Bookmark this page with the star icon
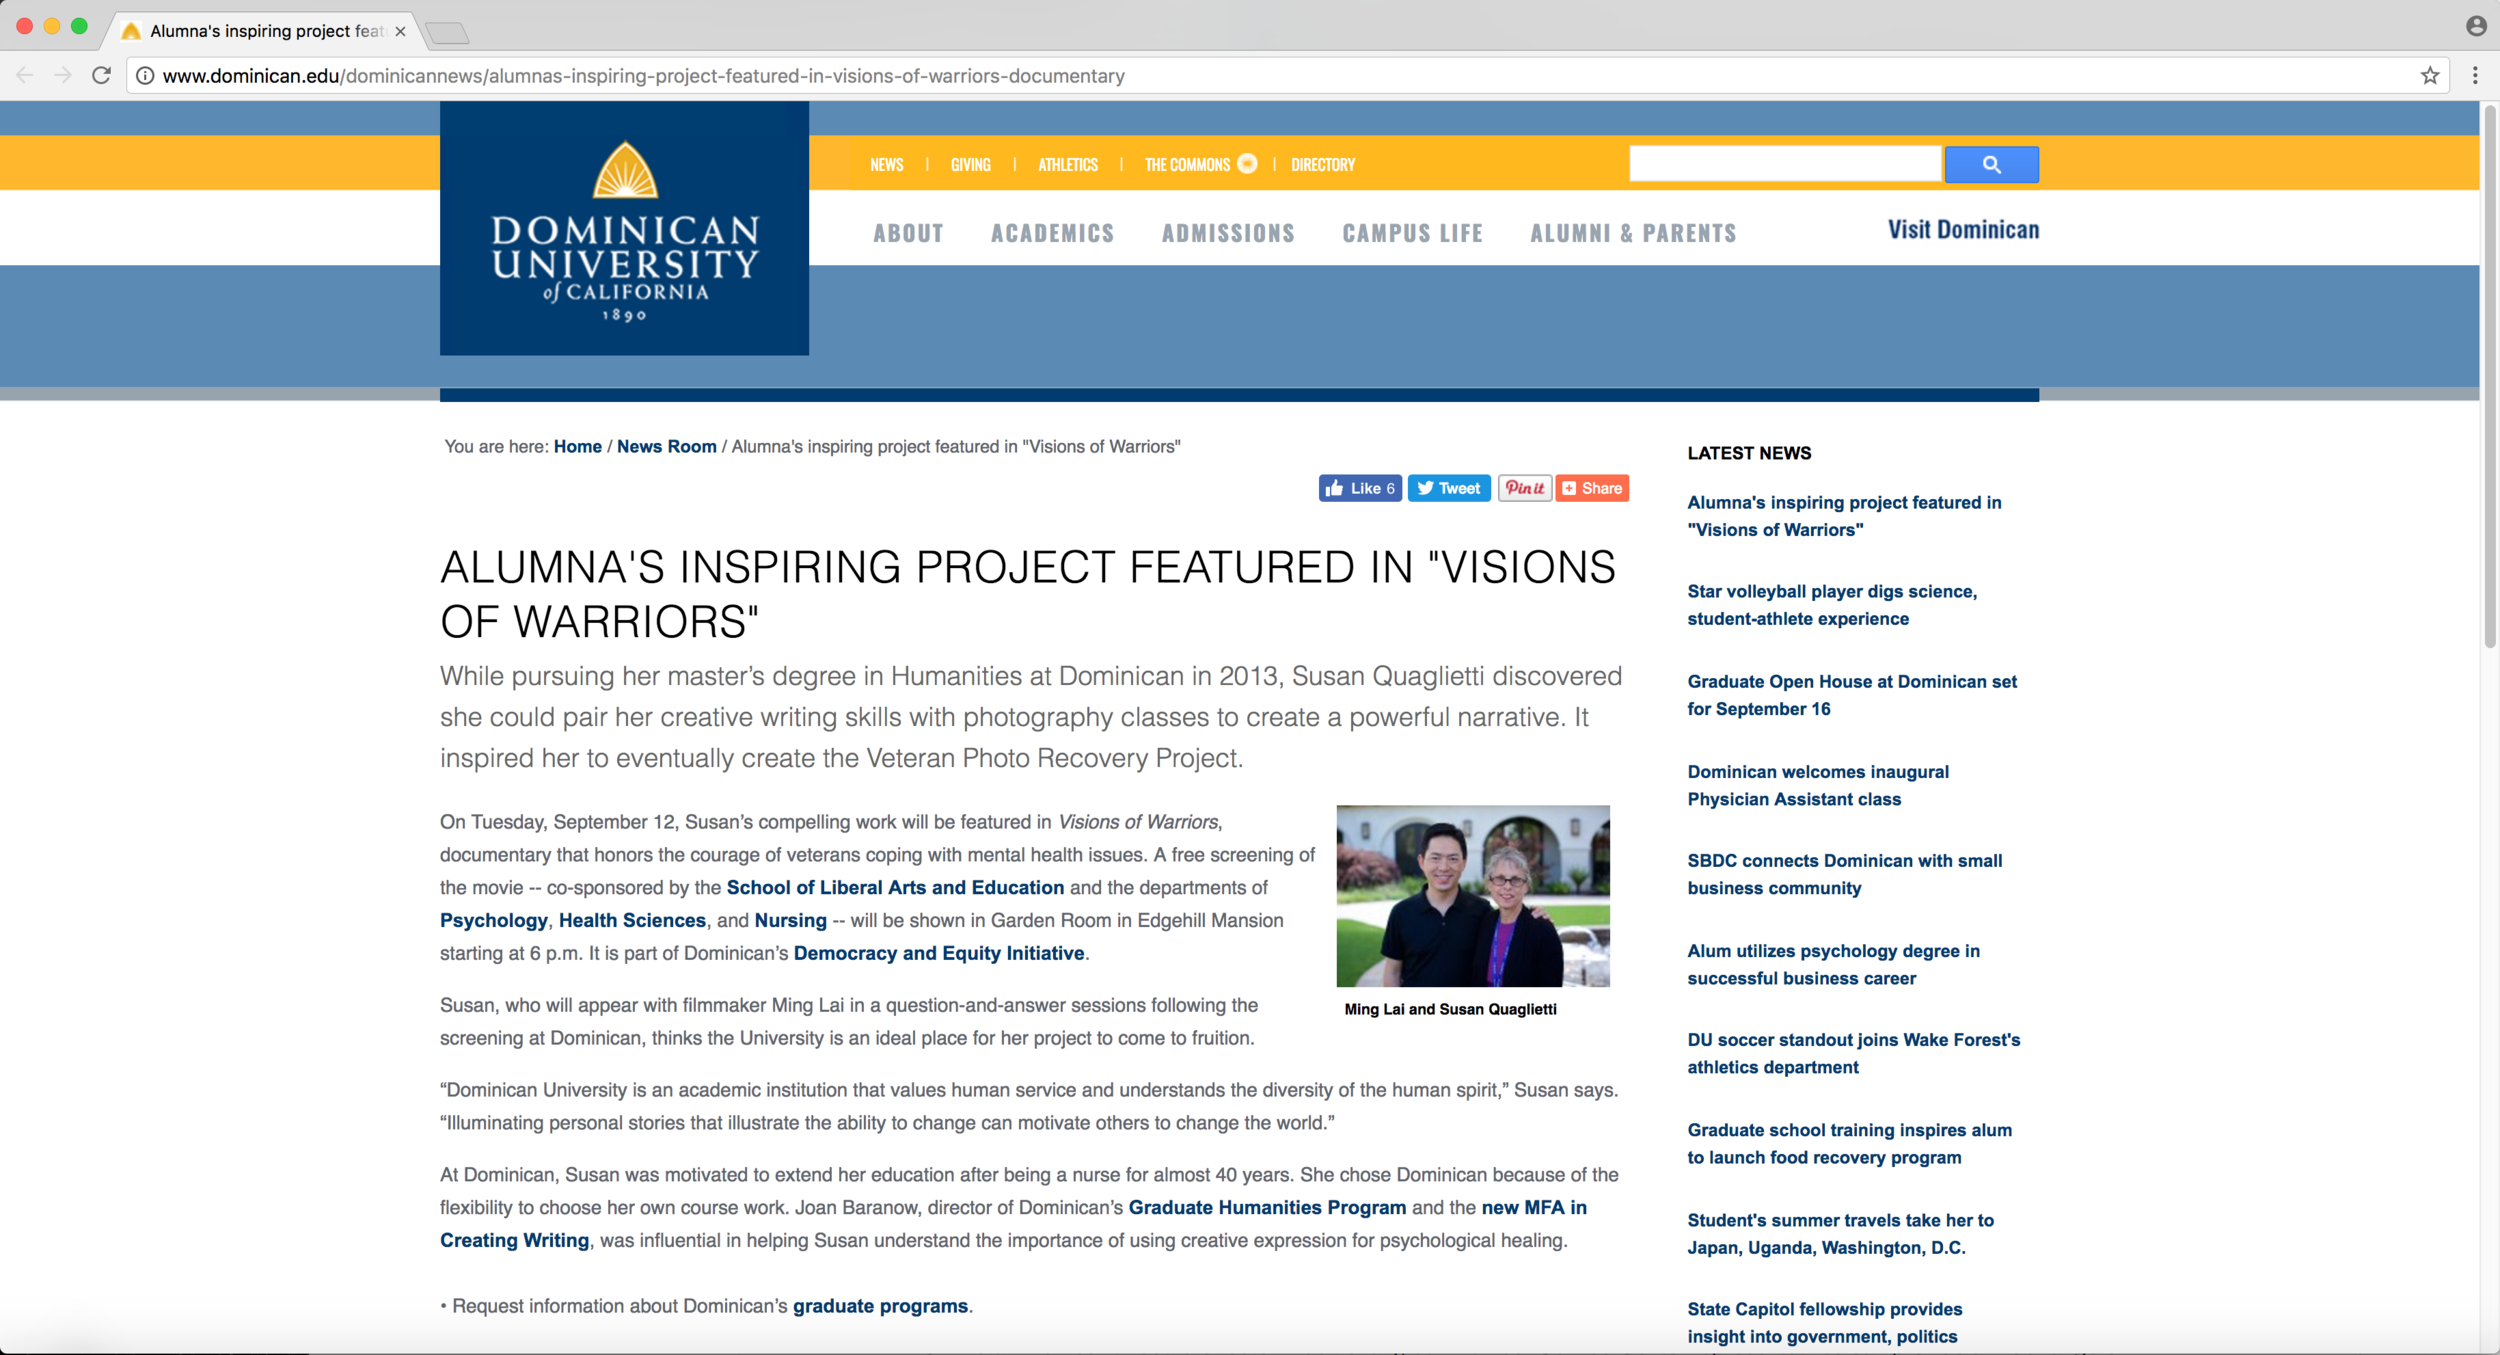 (x=2429, y=75)
